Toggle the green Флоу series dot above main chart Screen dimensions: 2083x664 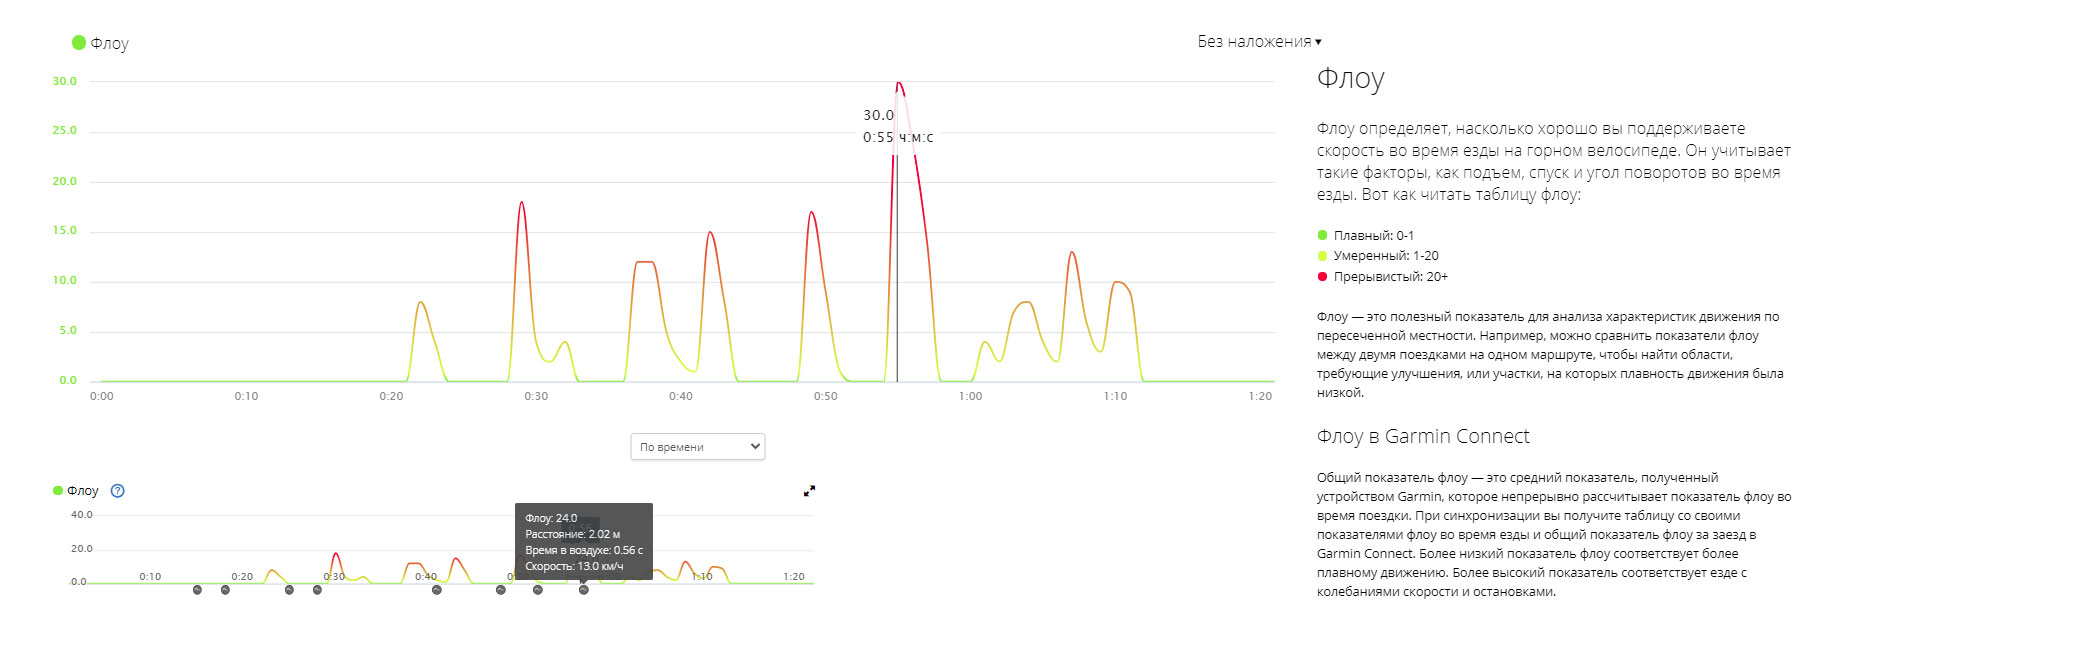[x=79, y=43]
